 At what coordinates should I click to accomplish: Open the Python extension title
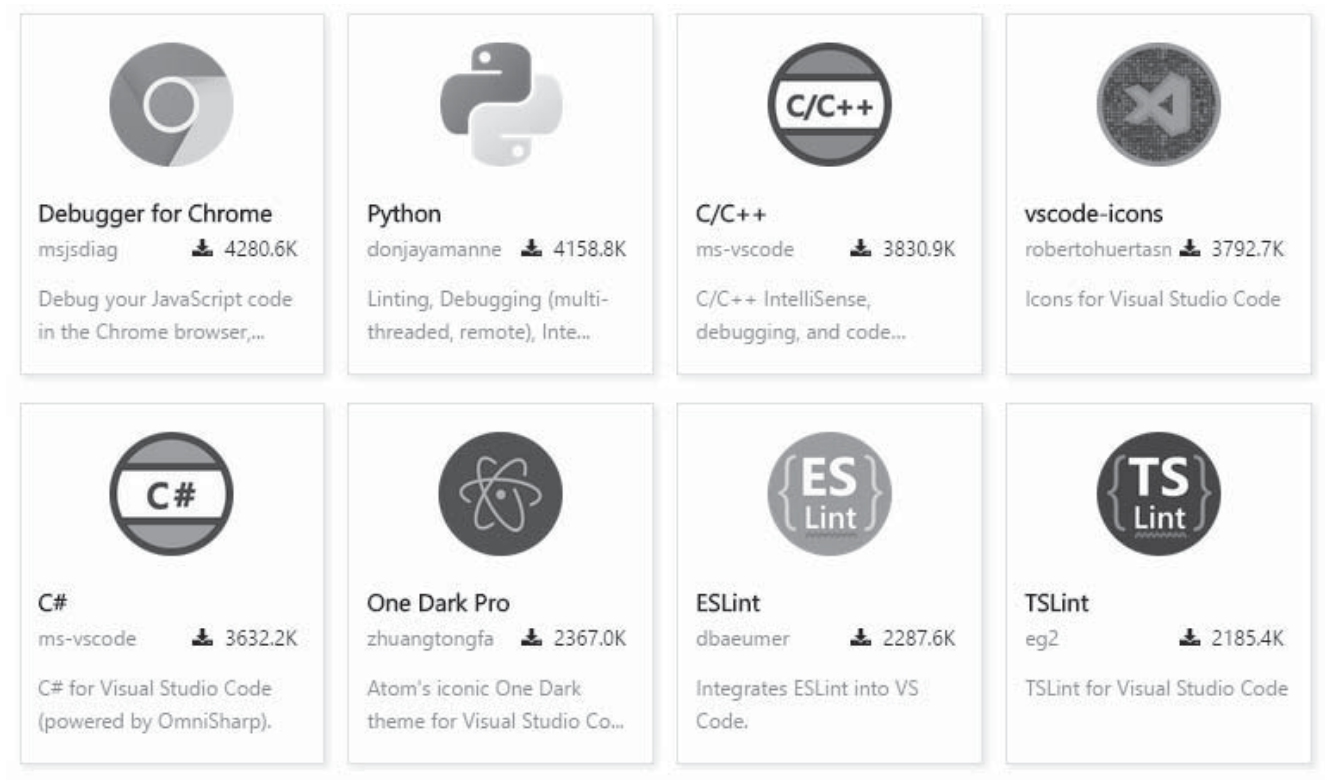pos(404,214)
